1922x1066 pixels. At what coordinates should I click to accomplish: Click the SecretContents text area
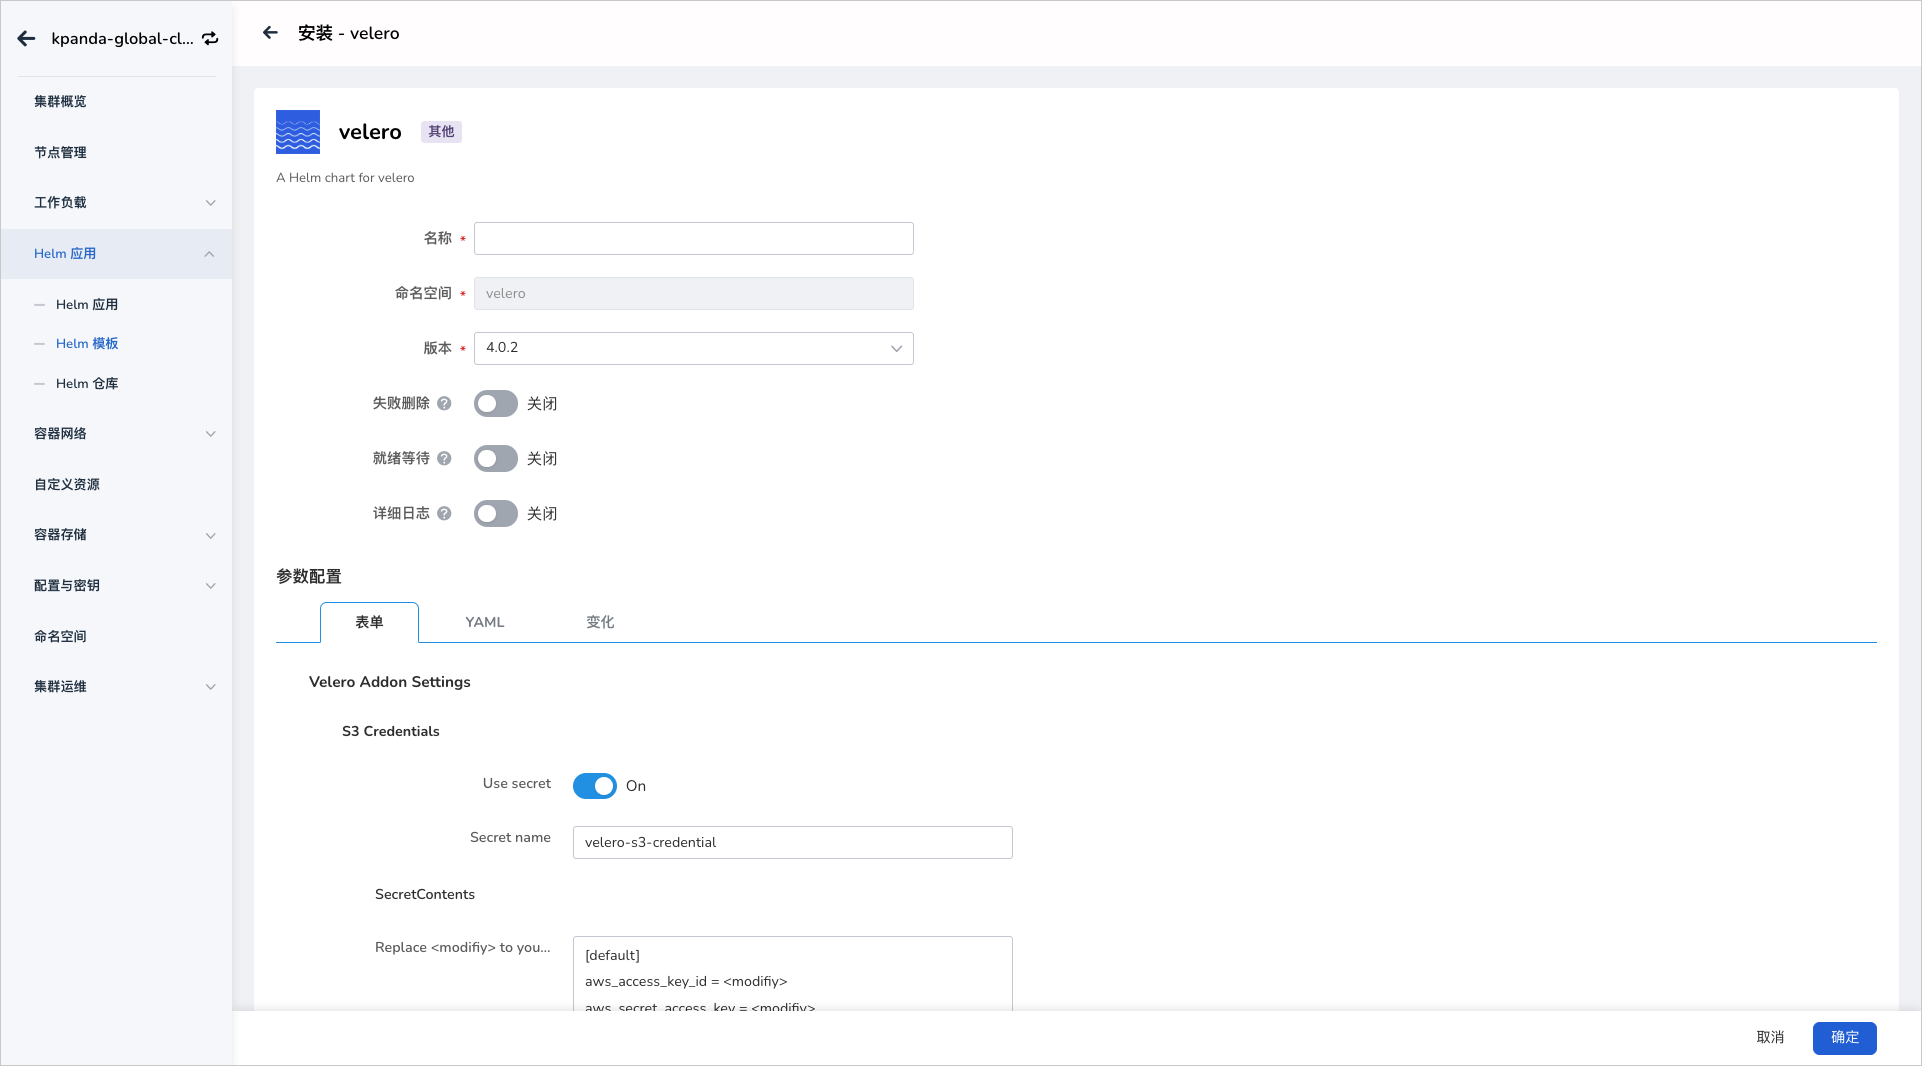793,974
